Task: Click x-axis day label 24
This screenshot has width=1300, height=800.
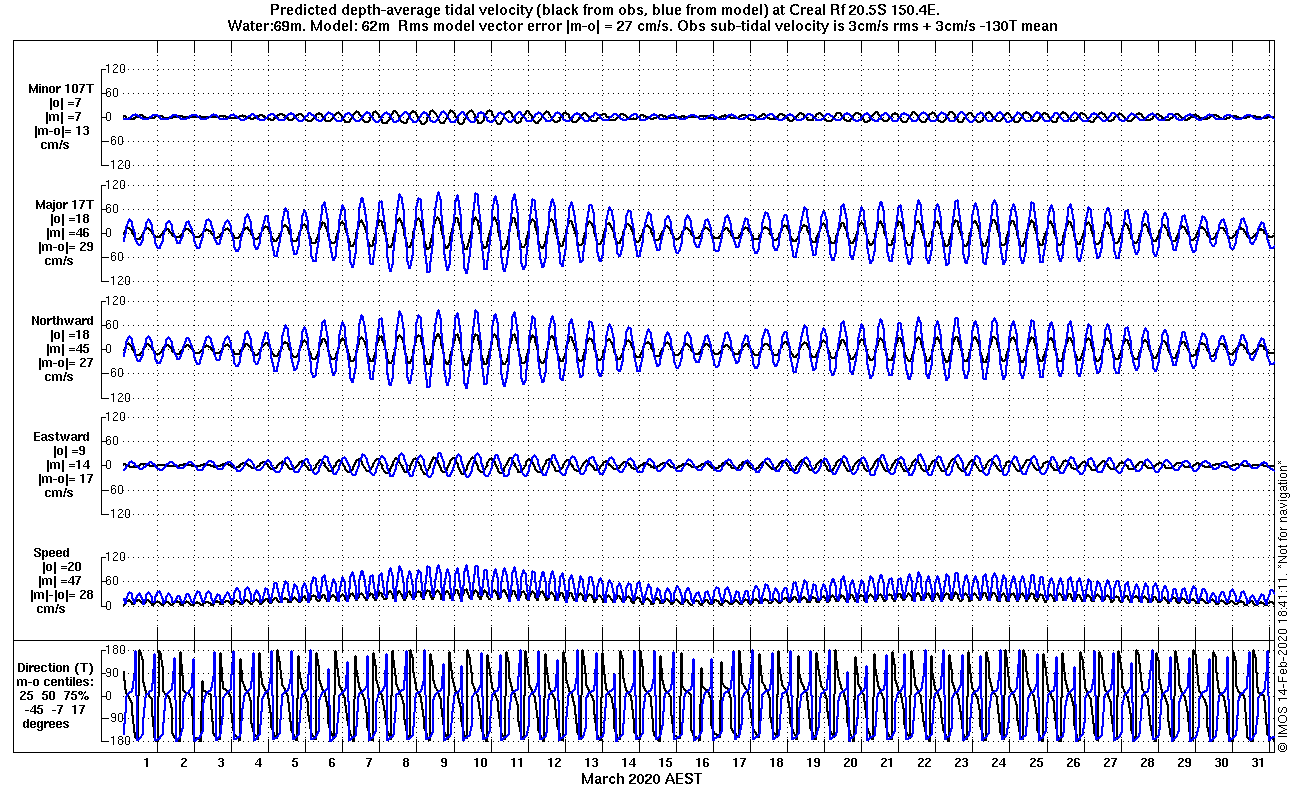Action: pos(997,763)
